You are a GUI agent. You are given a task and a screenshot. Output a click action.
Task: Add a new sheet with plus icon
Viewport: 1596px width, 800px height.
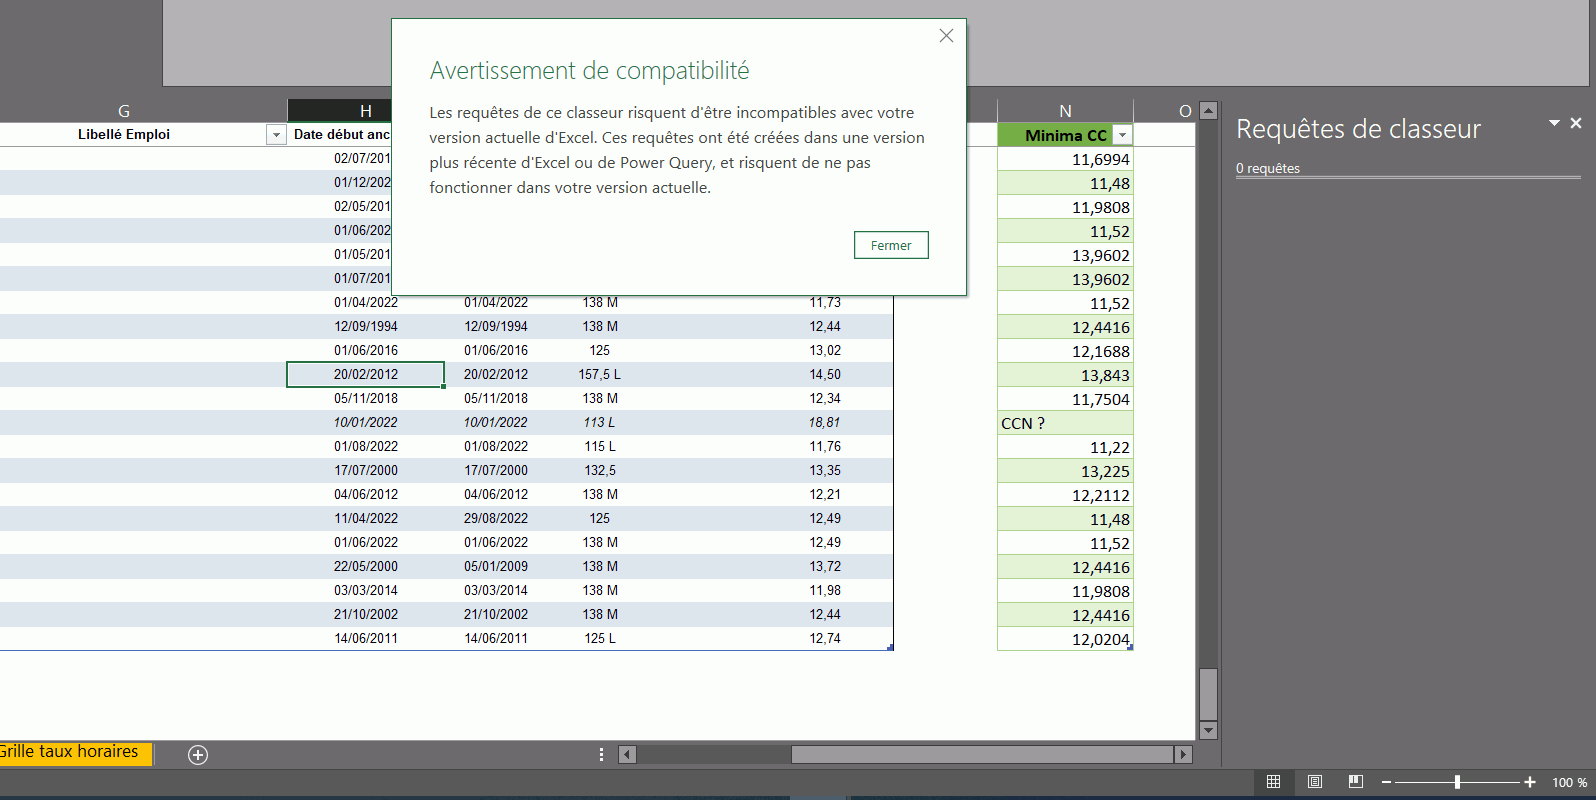click(198, 755)
